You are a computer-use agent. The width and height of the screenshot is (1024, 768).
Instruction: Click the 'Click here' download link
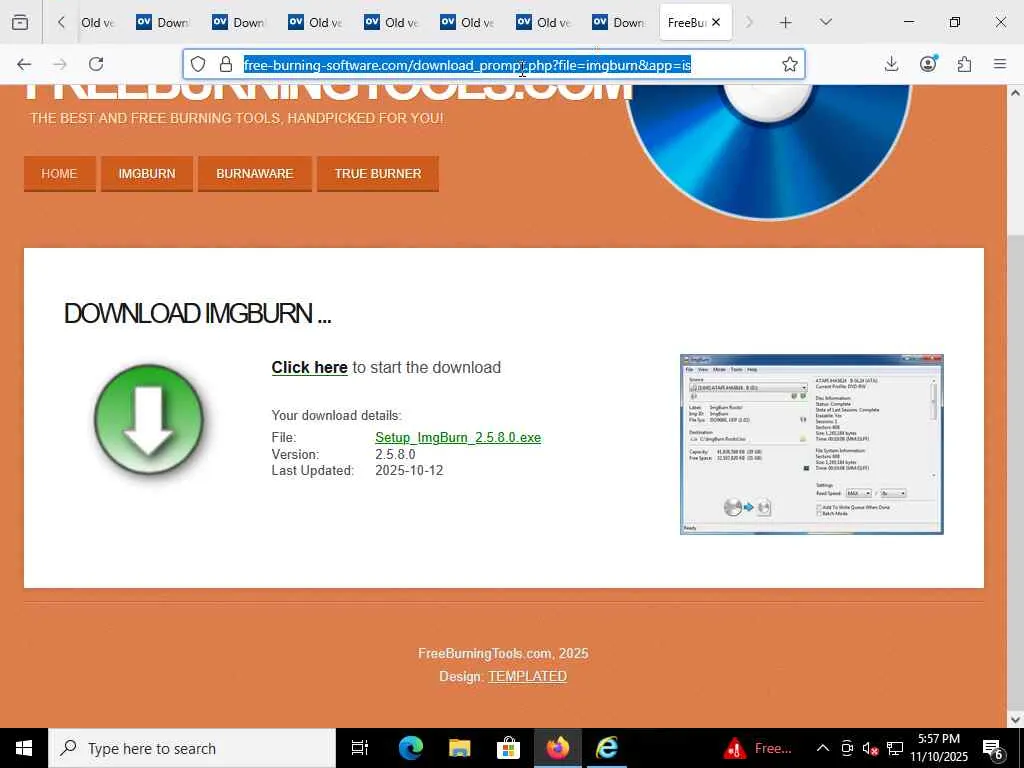coord(310,368)
